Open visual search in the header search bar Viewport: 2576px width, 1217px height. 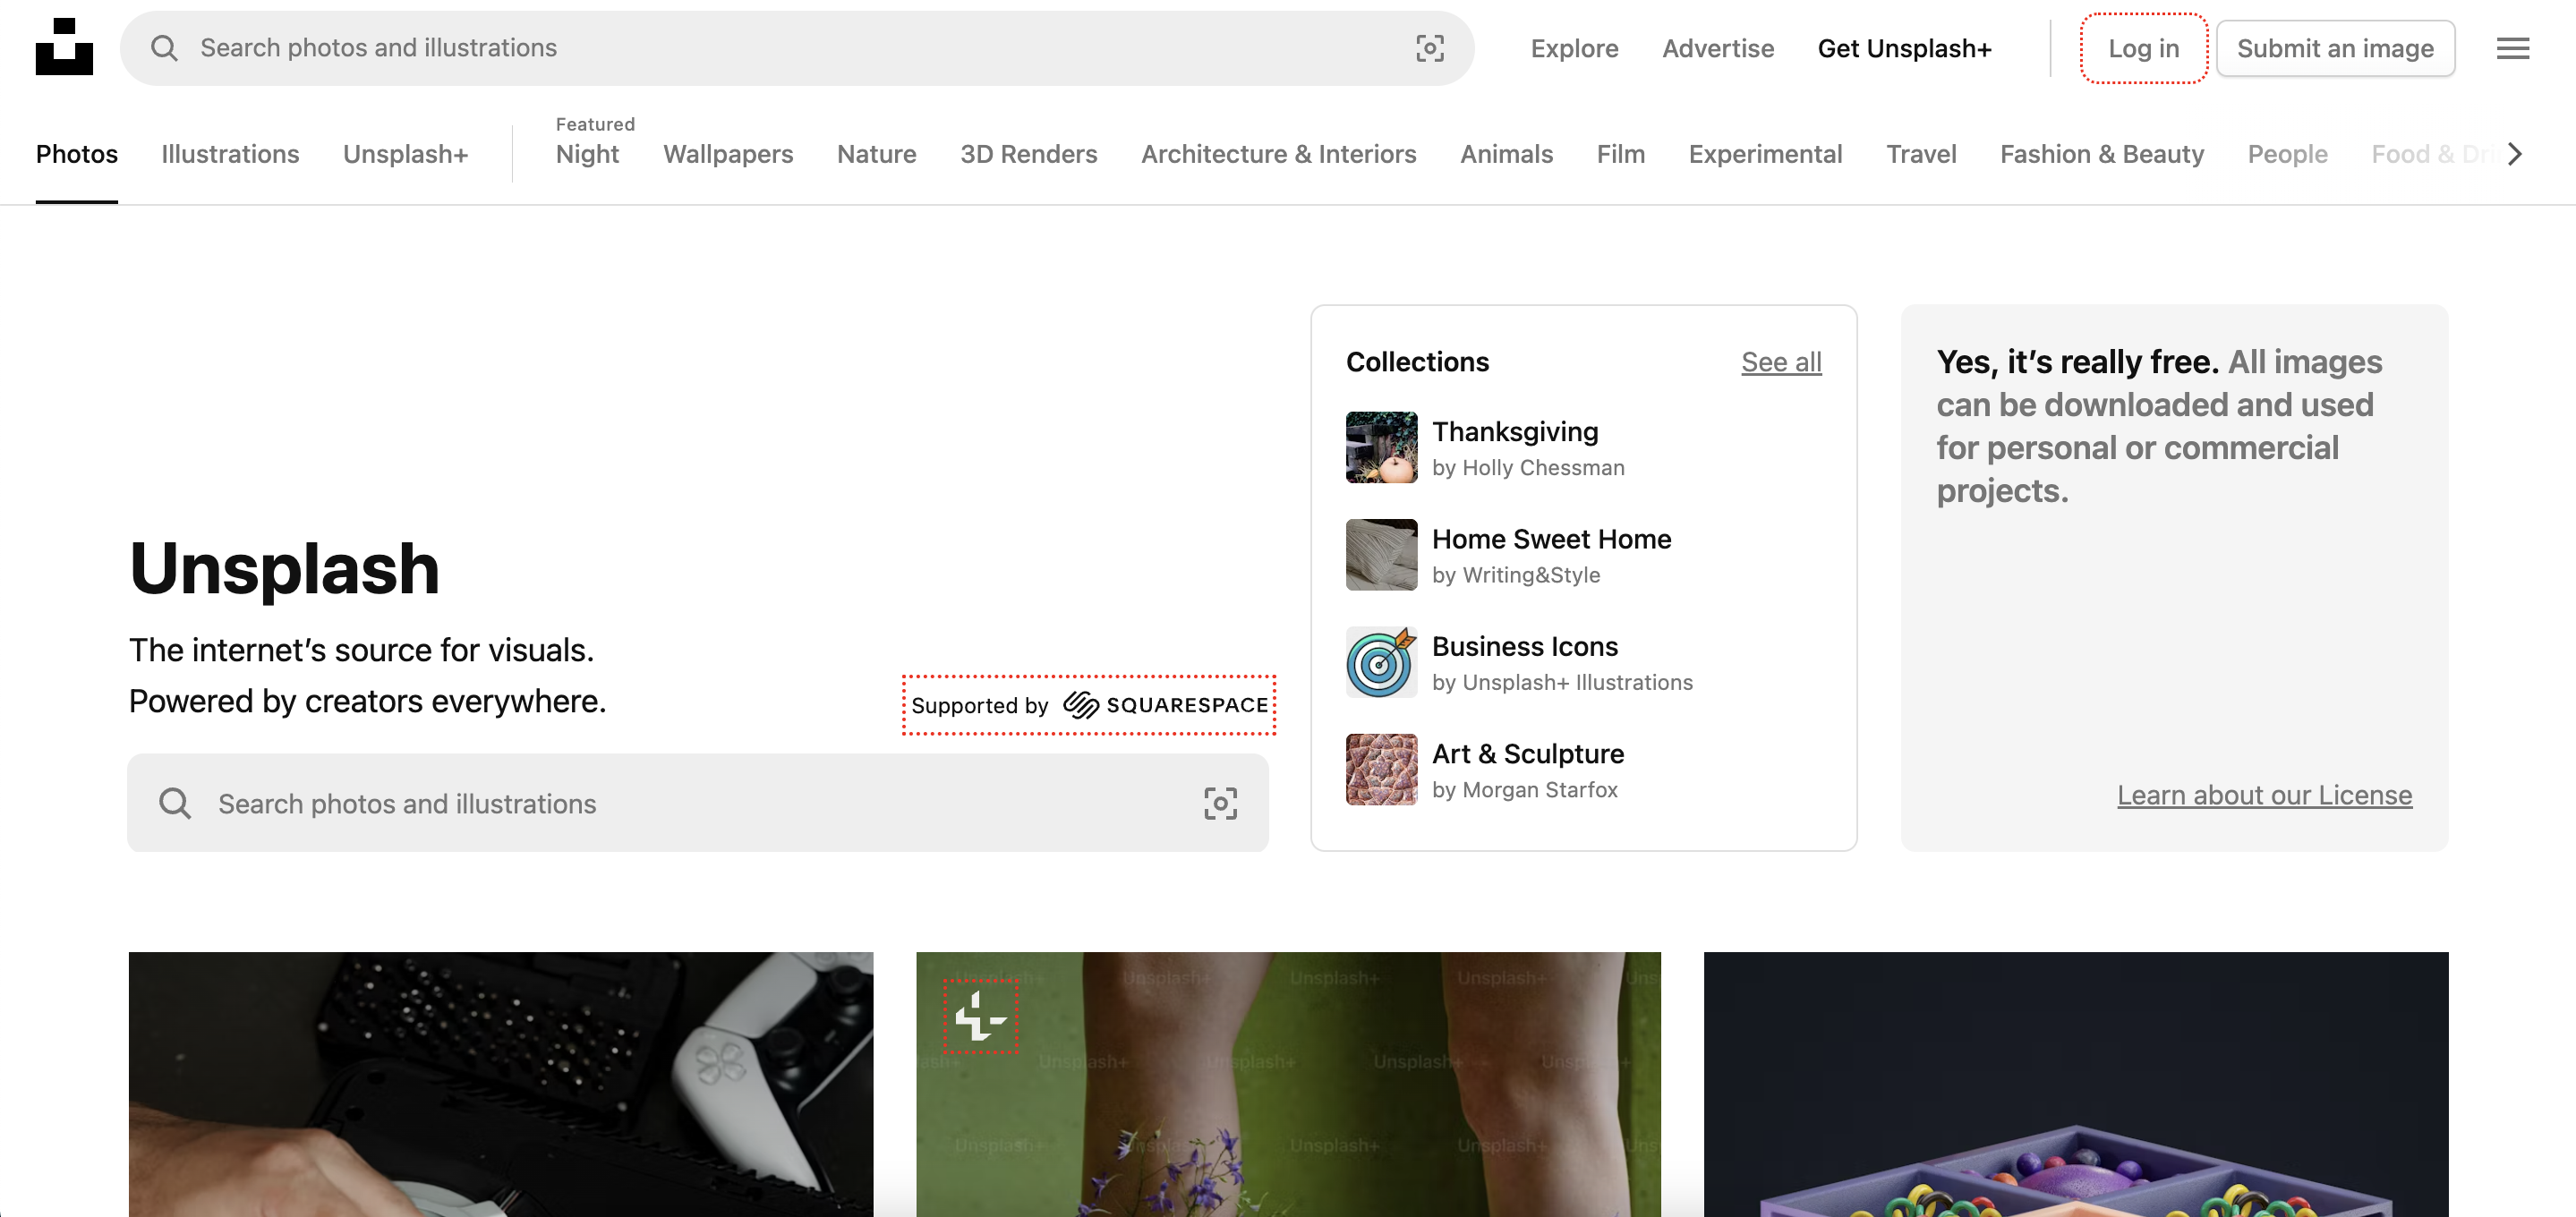1429,48
